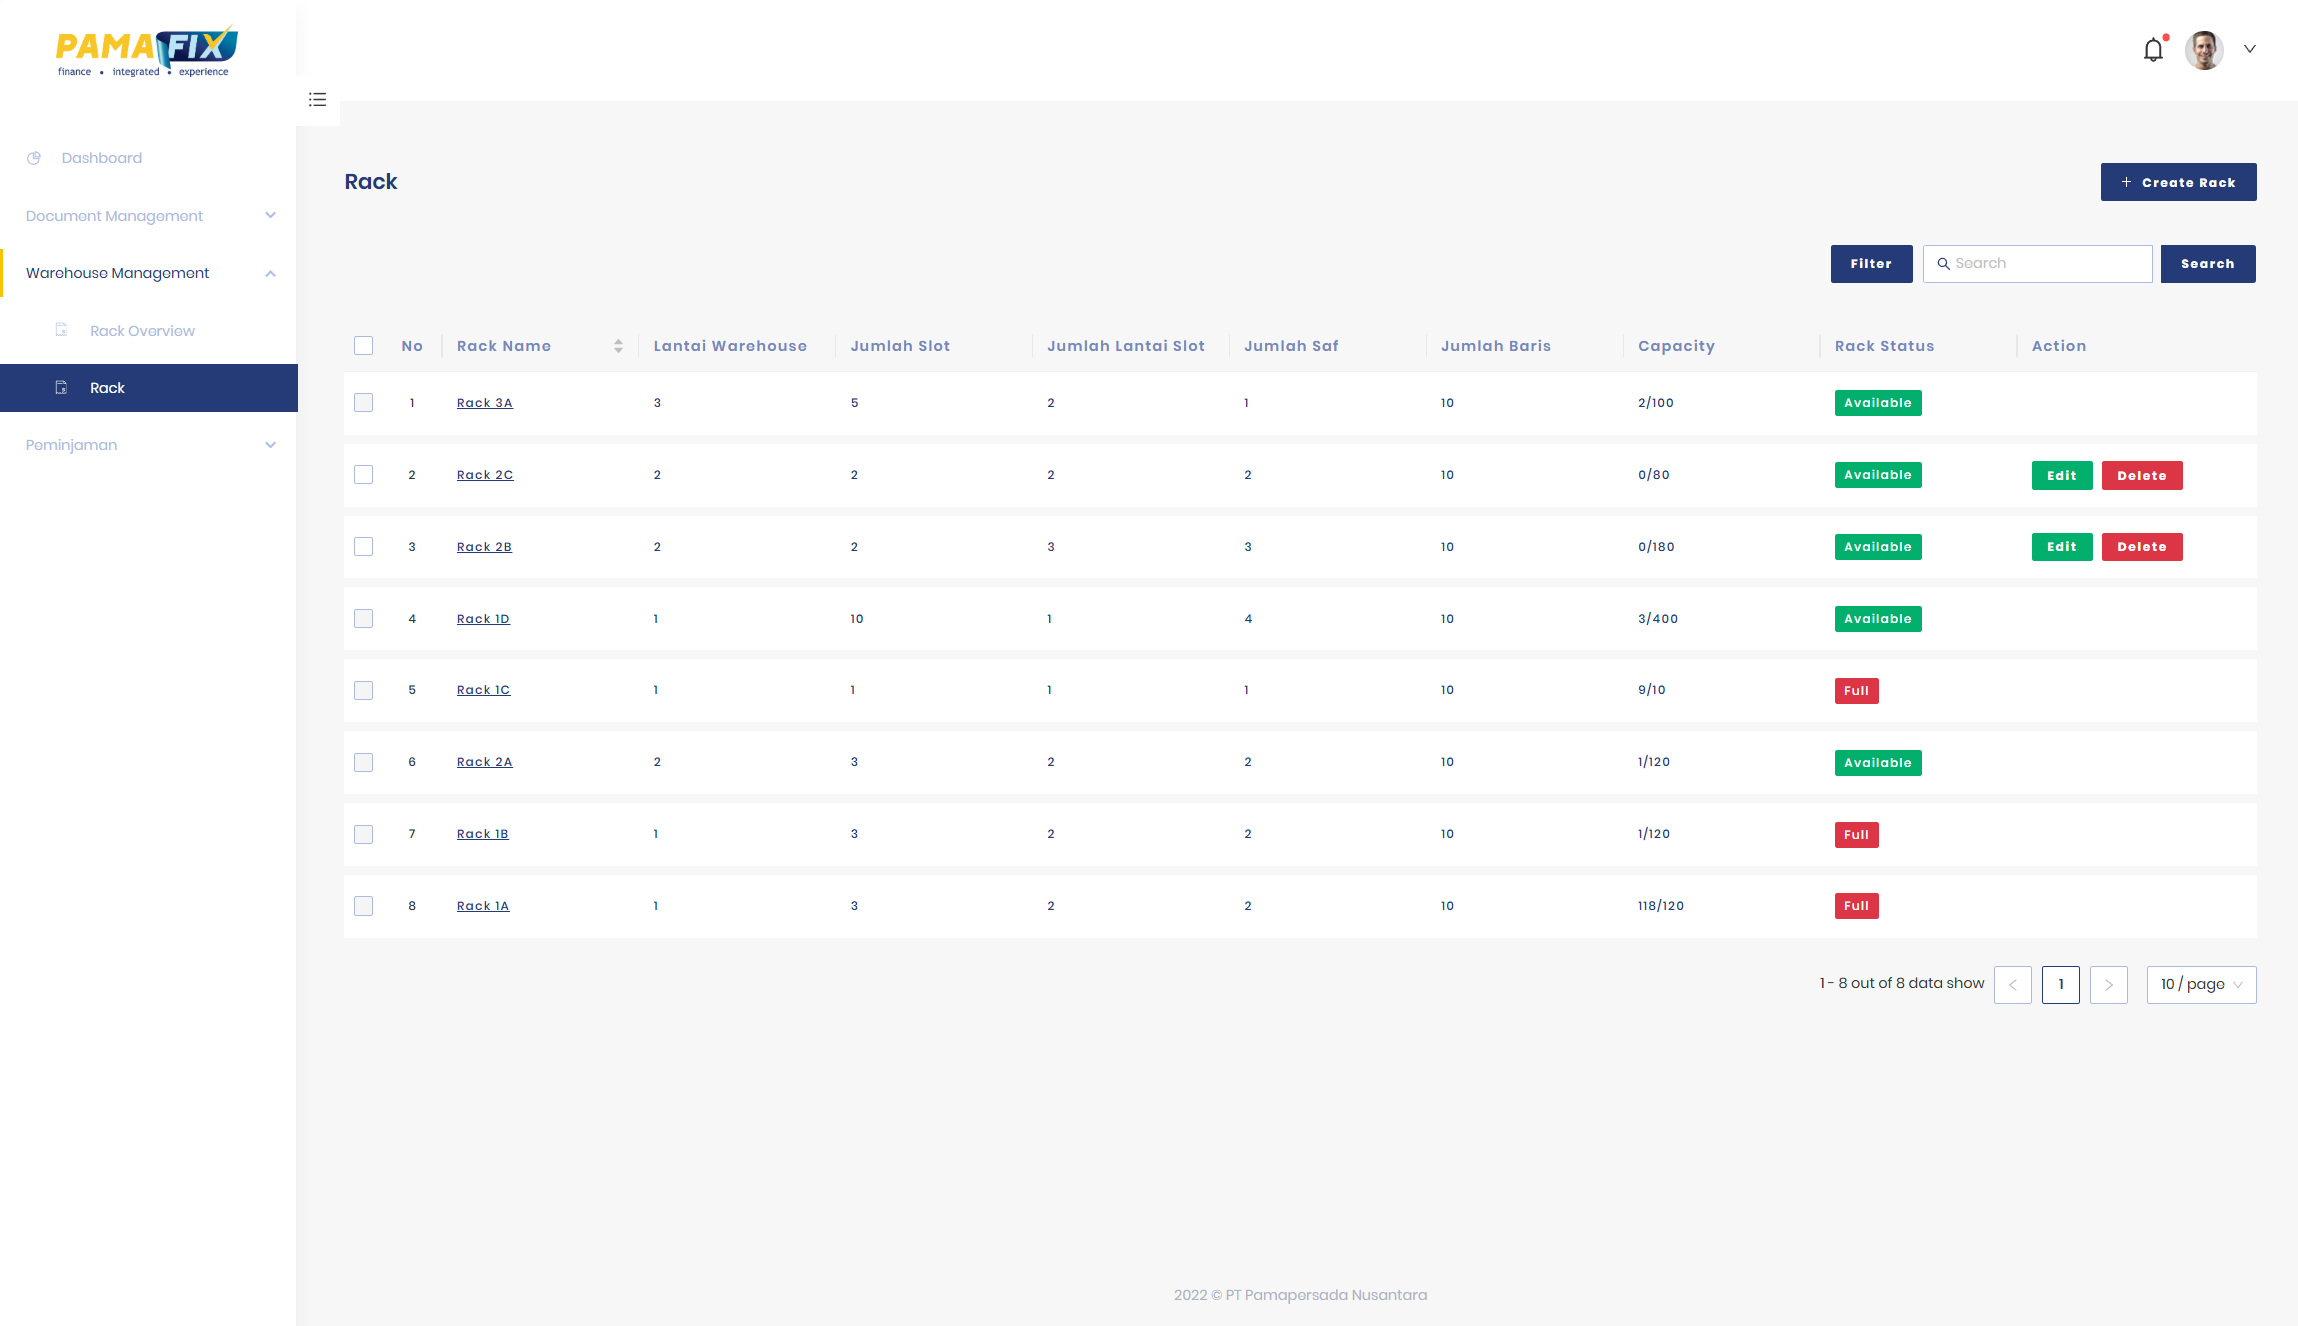This screenshot has height=1326, width=2298.
Task: Open the Rack 1D link
Action: (483, 619)
